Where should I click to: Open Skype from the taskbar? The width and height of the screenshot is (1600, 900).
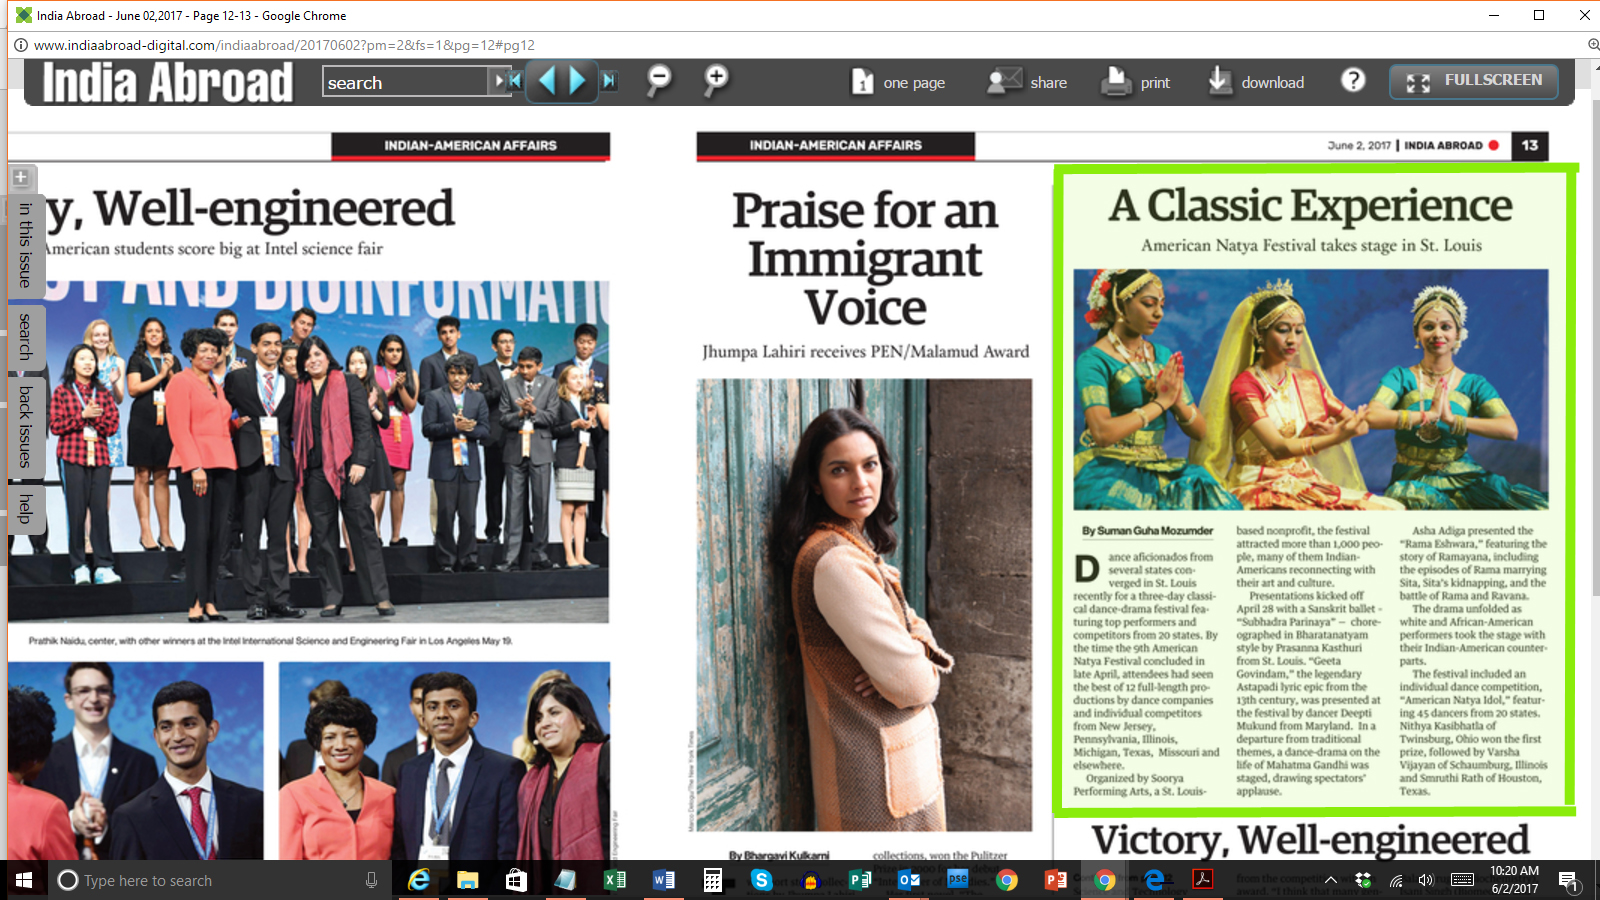pos(761,880)
